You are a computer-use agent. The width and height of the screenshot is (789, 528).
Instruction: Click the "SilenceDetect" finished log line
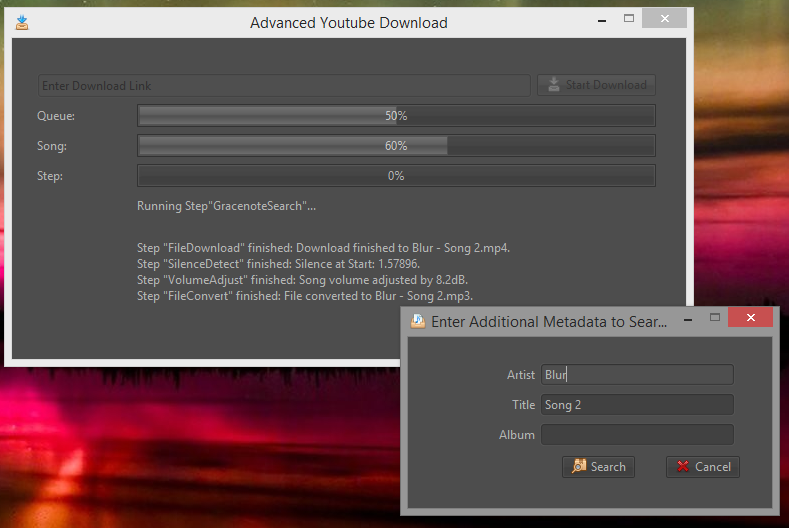click(278, 264)
